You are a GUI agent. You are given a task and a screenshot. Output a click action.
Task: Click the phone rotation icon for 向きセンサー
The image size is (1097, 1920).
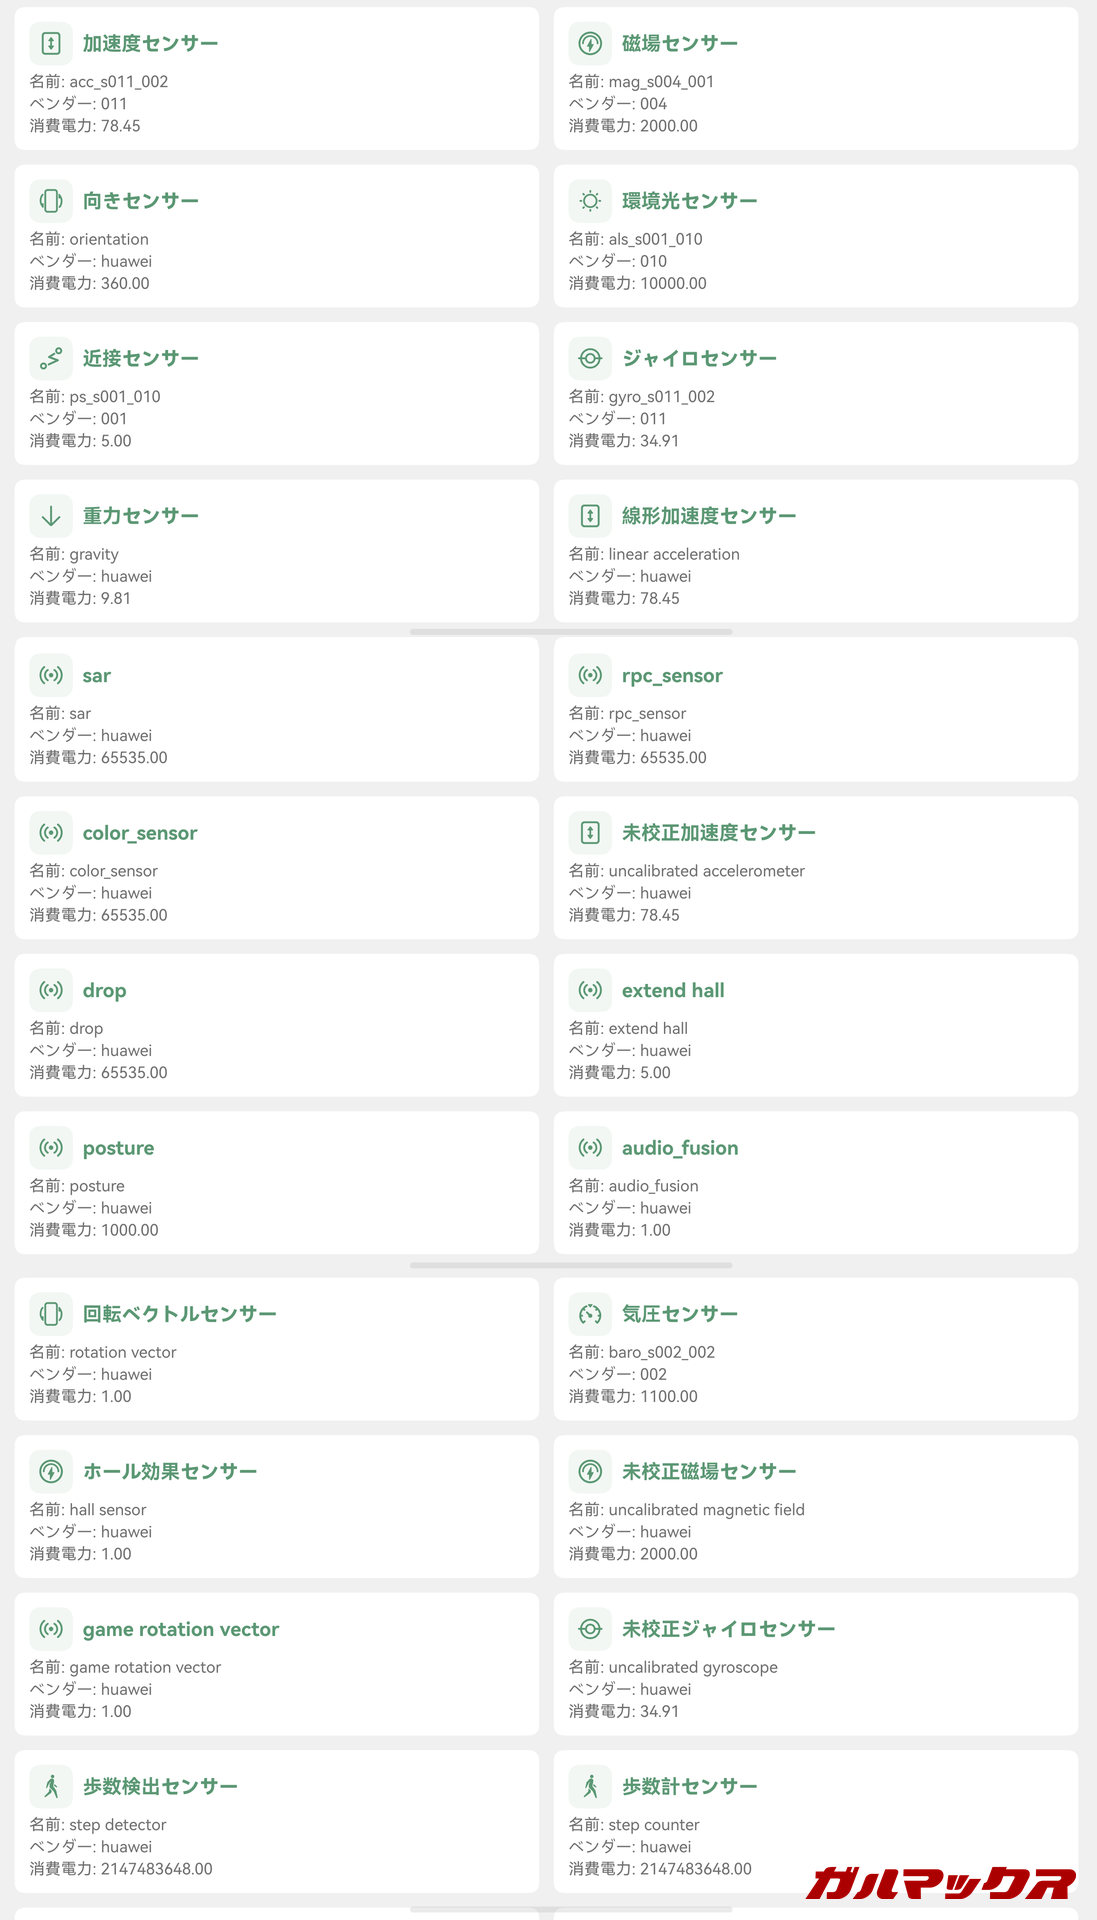tap(51, 201)
